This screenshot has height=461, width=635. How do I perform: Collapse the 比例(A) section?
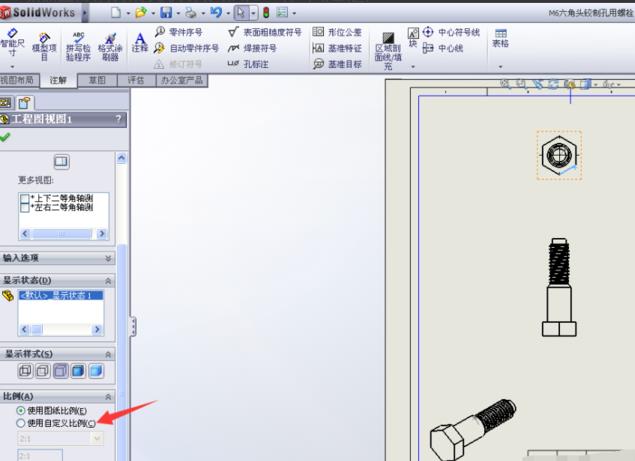coord(108,397)
